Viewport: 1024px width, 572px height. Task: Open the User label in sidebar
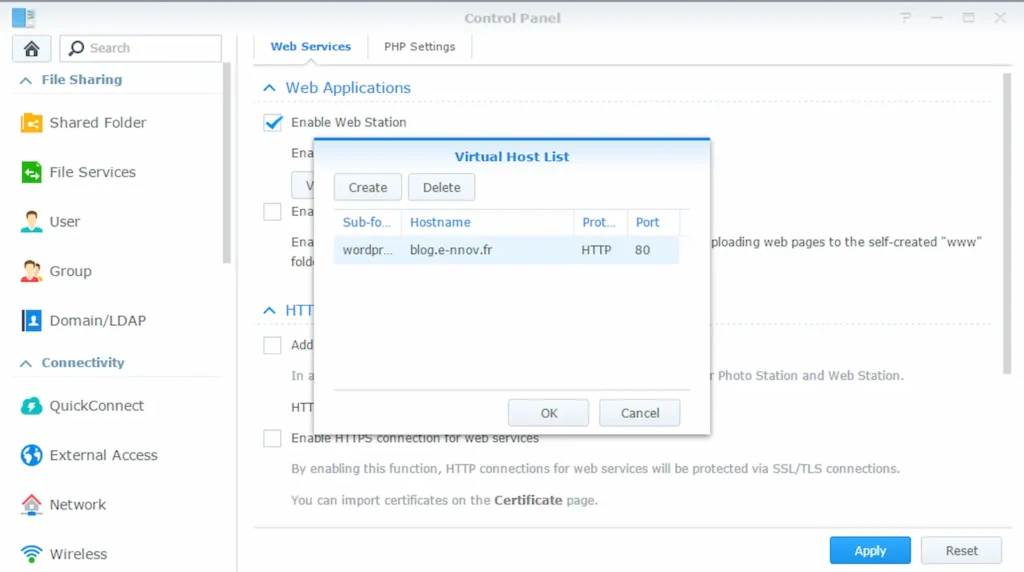click(65, 221)
